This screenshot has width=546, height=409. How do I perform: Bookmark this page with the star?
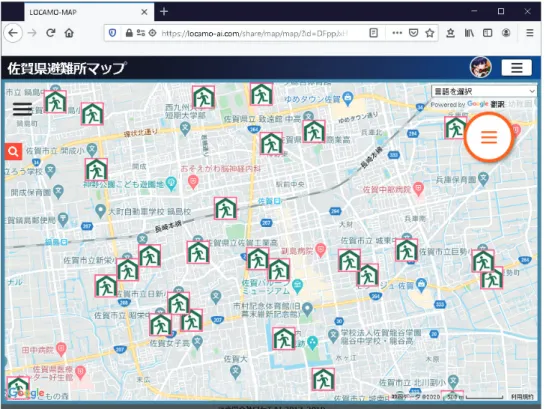tap(430, 33)
